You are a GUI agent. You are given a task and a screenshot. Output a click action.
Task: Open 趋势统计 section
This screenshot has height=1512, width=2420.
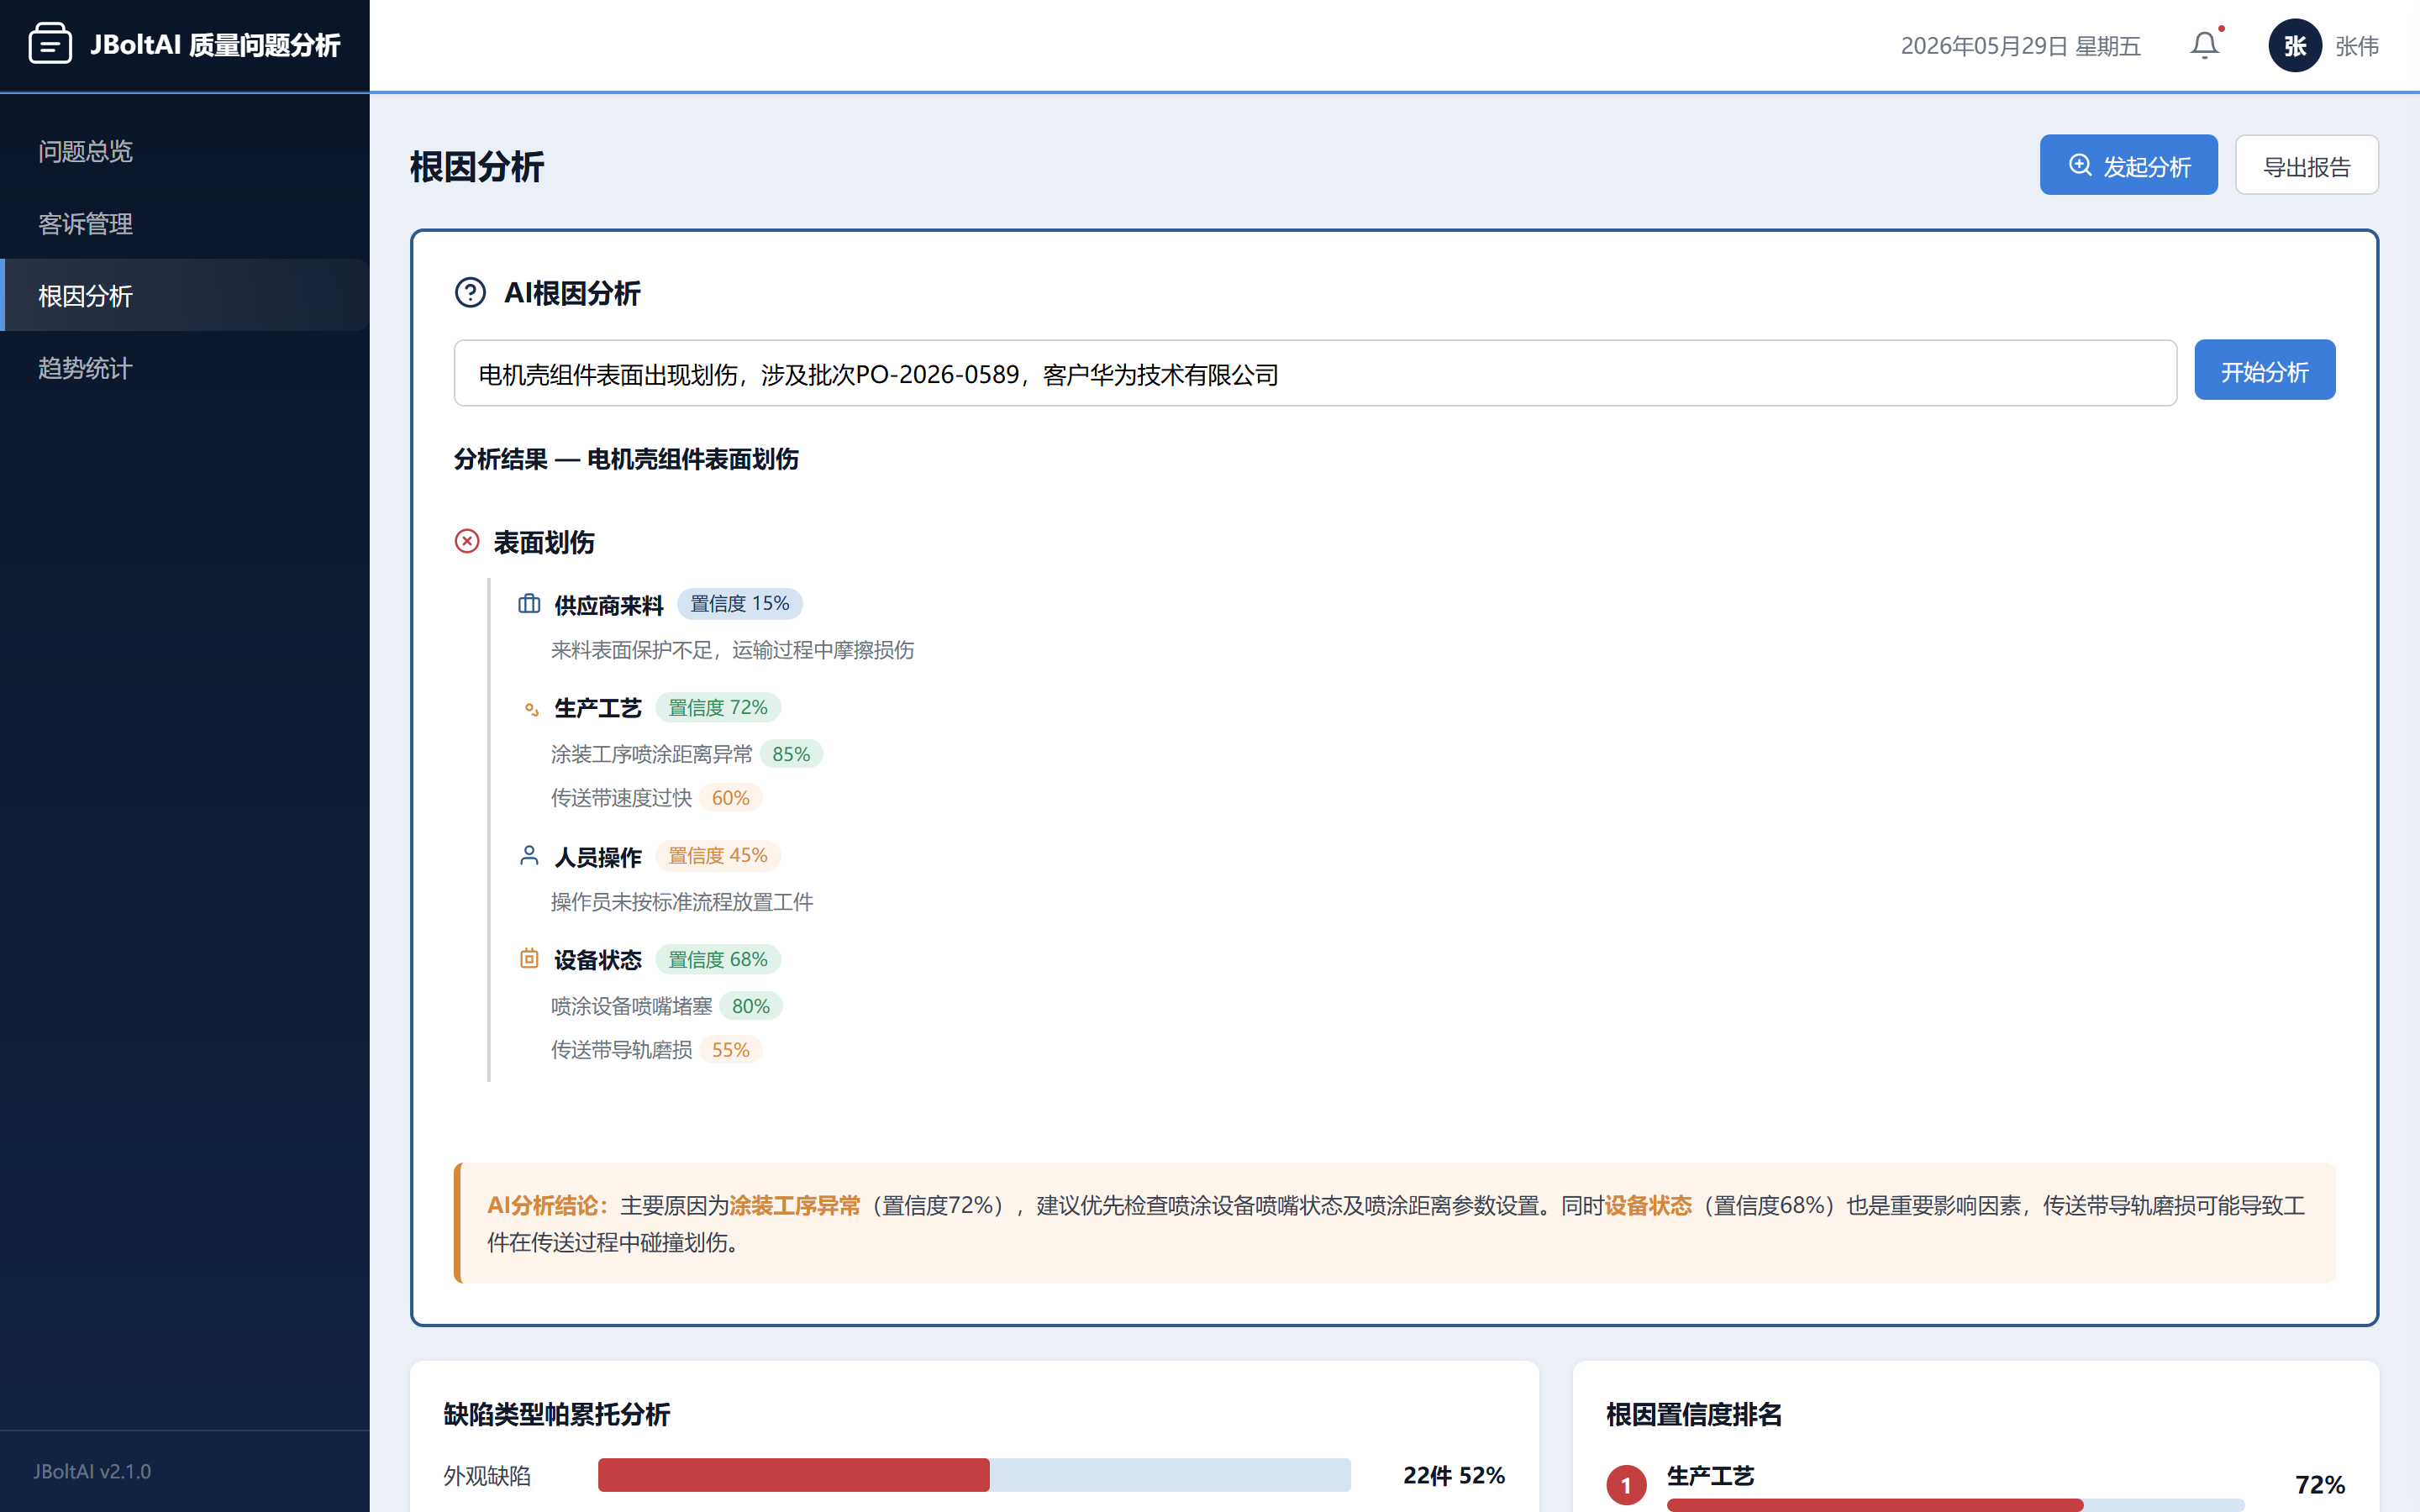click(185, 368)
